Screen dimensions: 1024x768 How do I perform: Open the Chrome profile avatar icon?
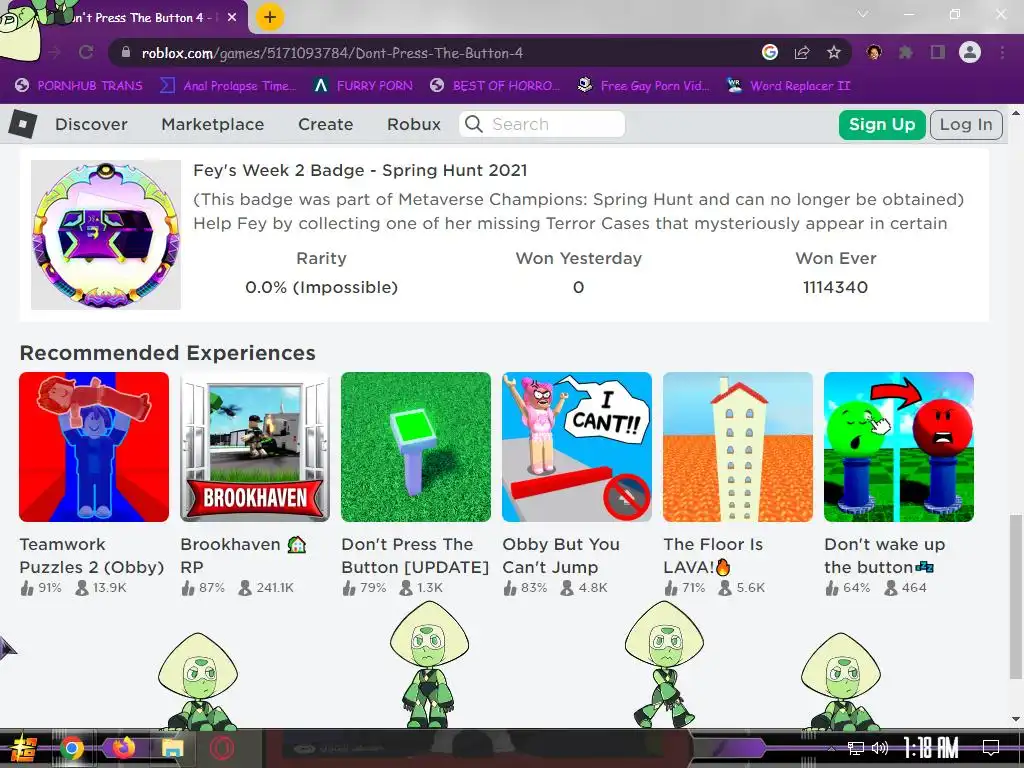(970, 52)
